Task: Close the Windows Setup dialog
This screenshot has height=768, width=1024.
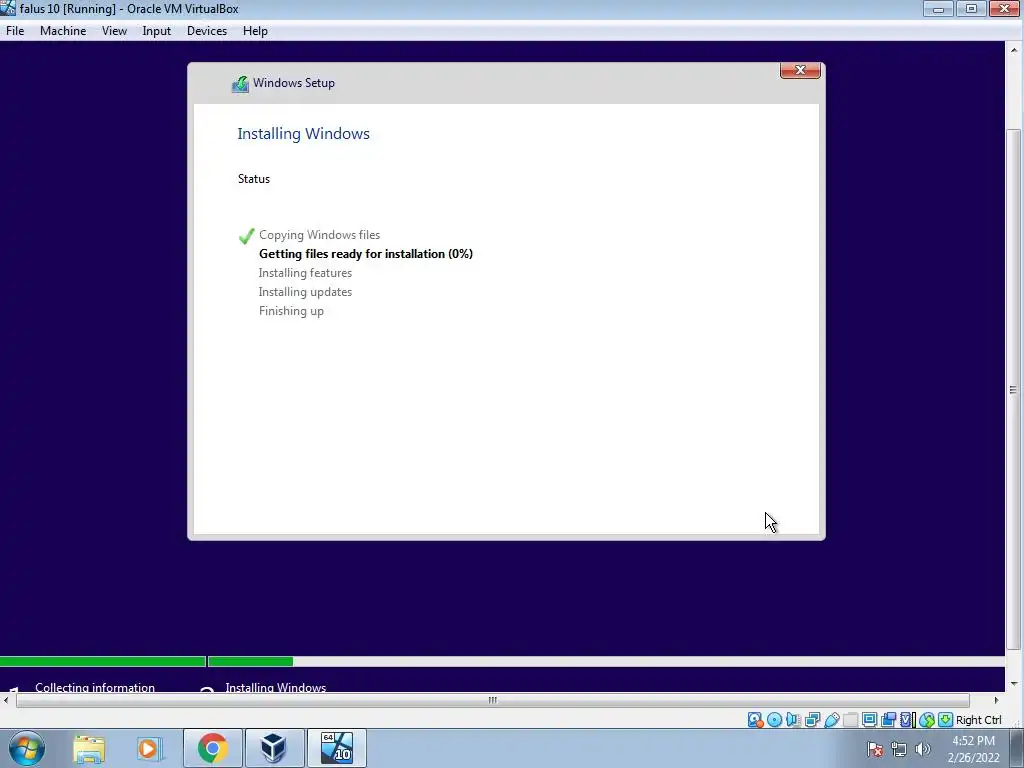Action: (x=800, y=71)
